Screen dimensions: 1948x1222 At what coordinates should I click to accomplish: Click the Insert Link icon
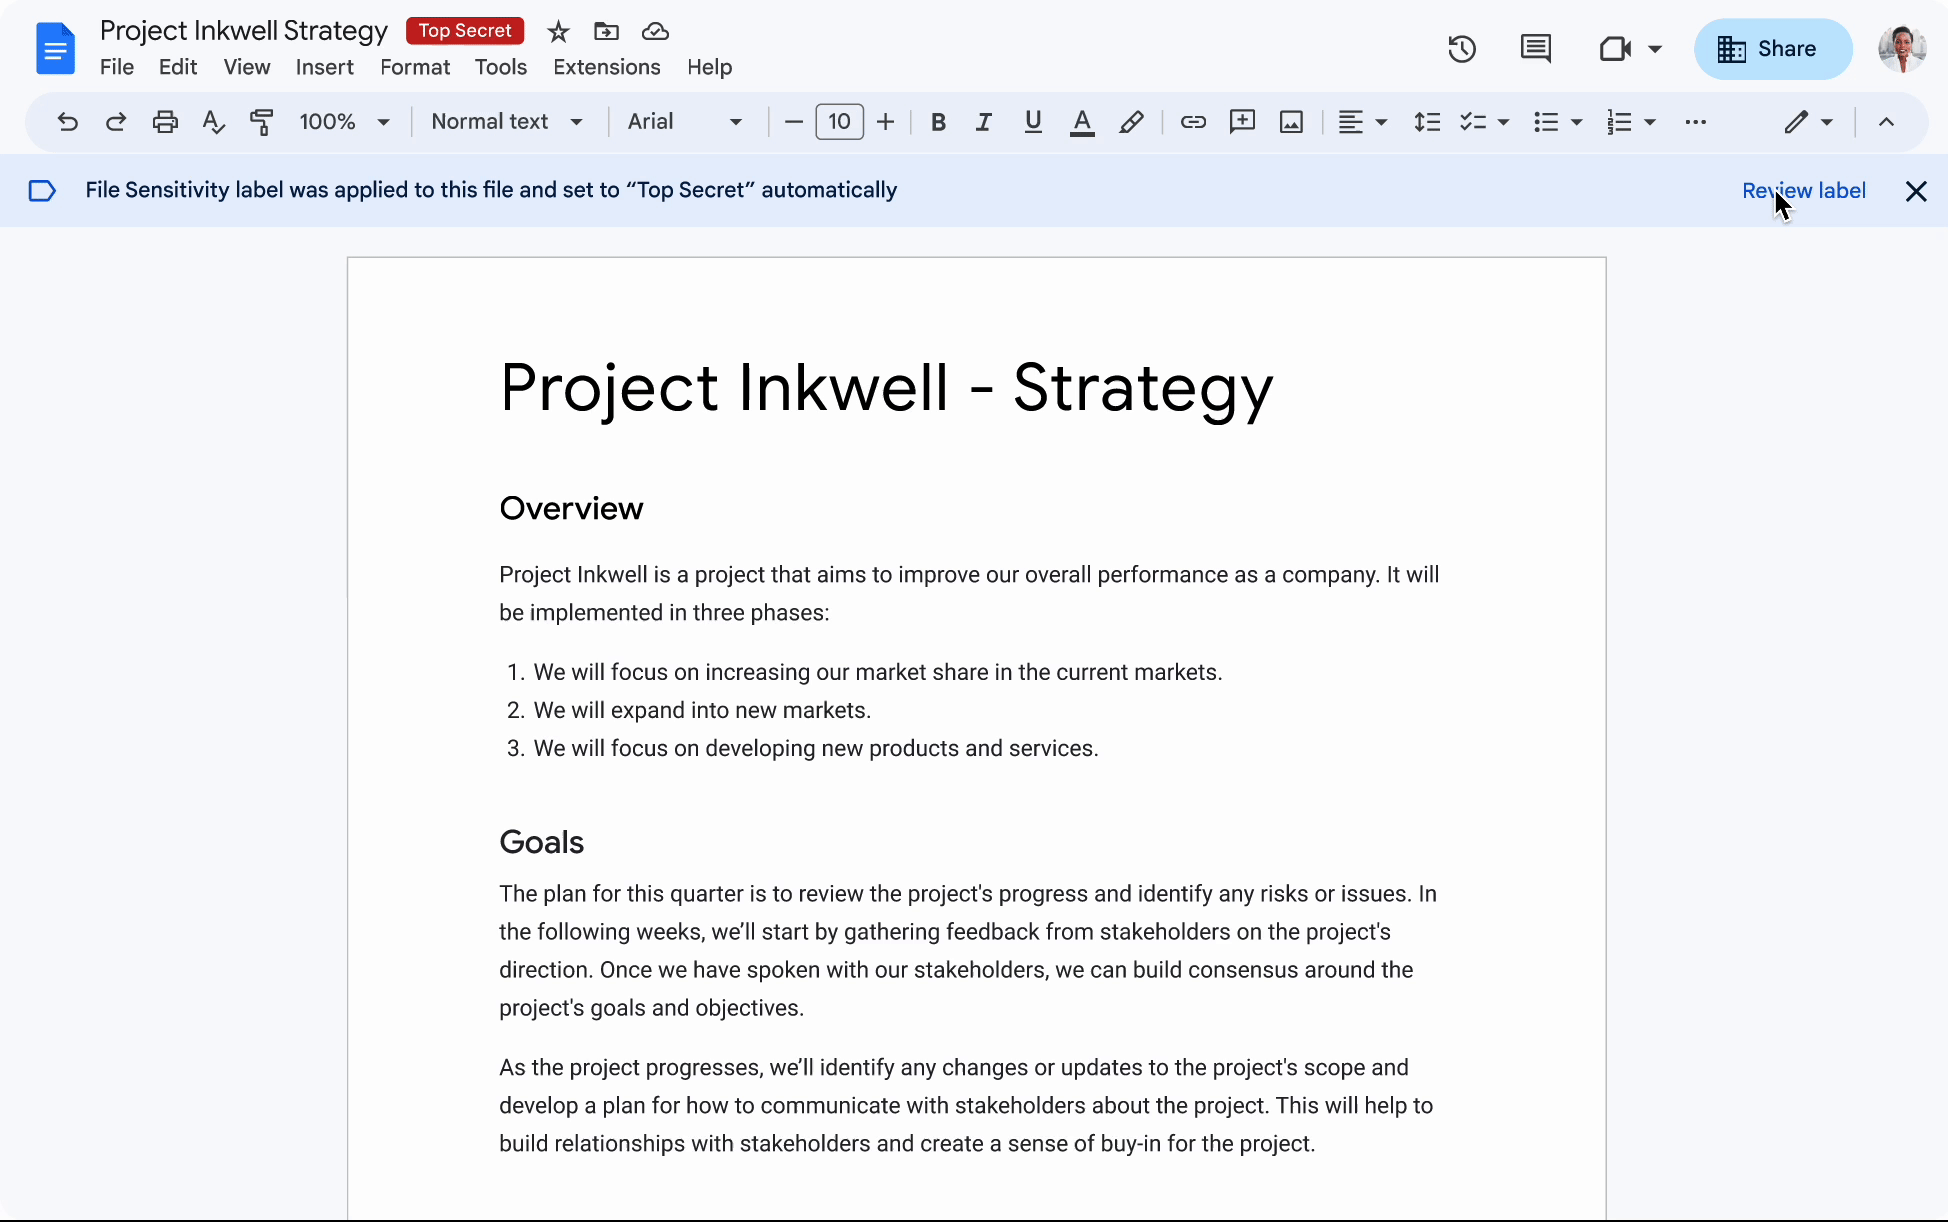coord(1194,122)
